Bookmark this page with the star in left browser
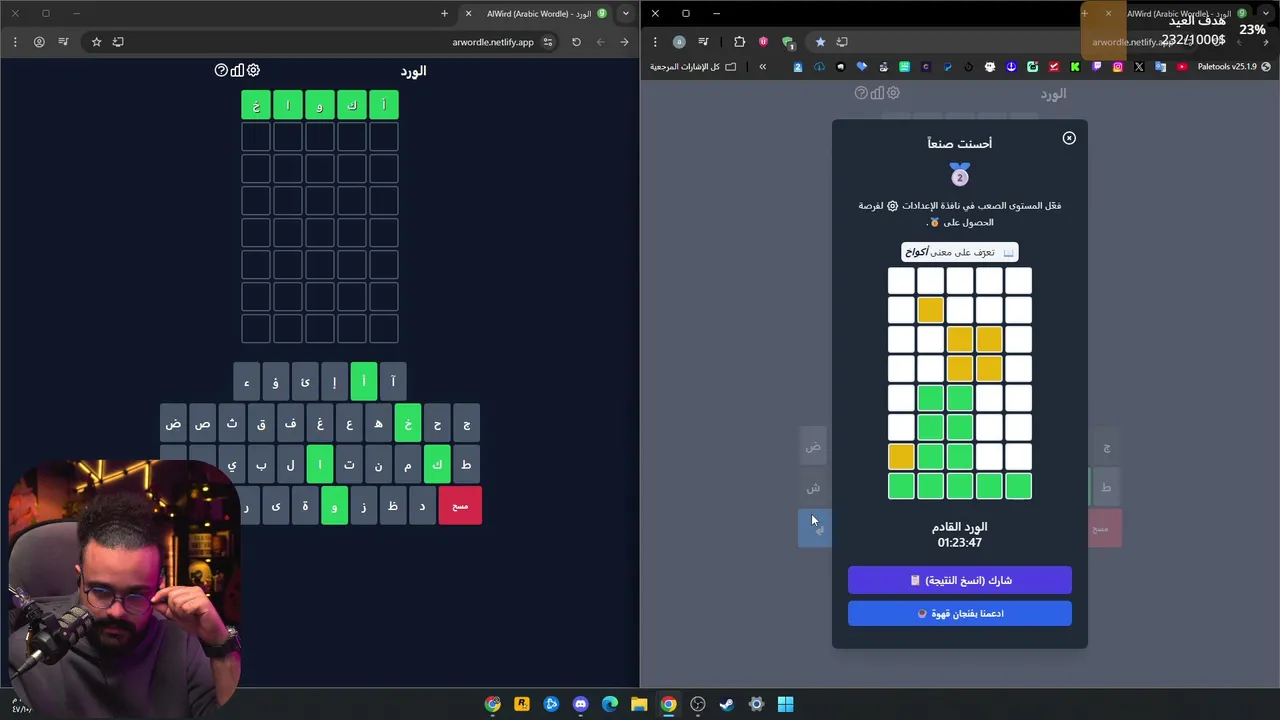This screenshot has width=1280, height=720. (x=96, y=42)
